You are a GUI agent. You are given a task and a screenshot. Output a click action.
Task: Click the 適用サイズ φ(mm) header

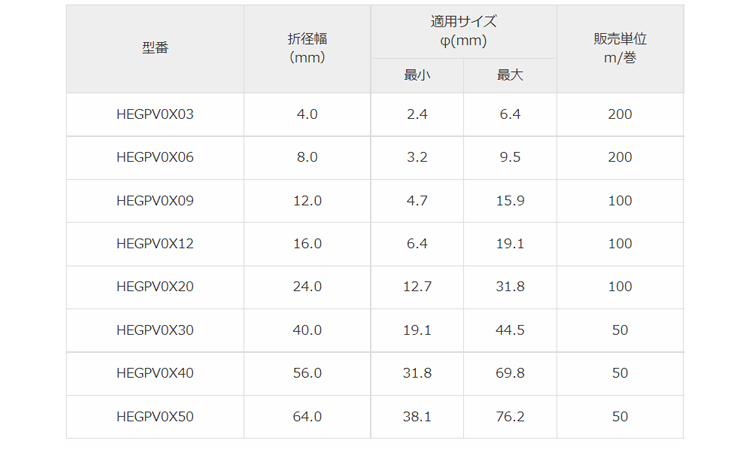(x=463, y=31)
